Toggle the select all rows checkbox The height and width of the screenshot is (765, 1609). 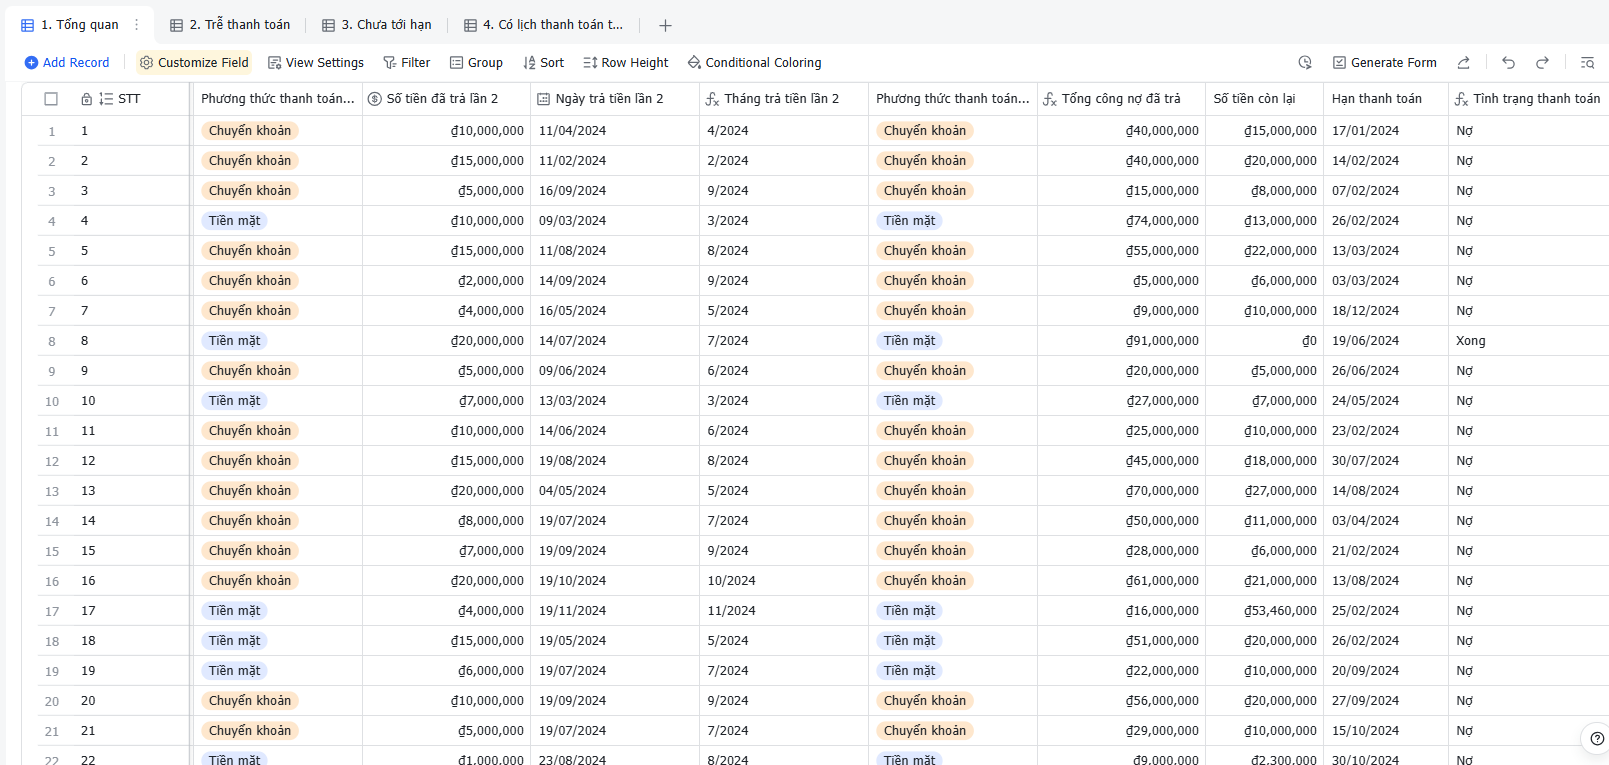click(51, 99)
